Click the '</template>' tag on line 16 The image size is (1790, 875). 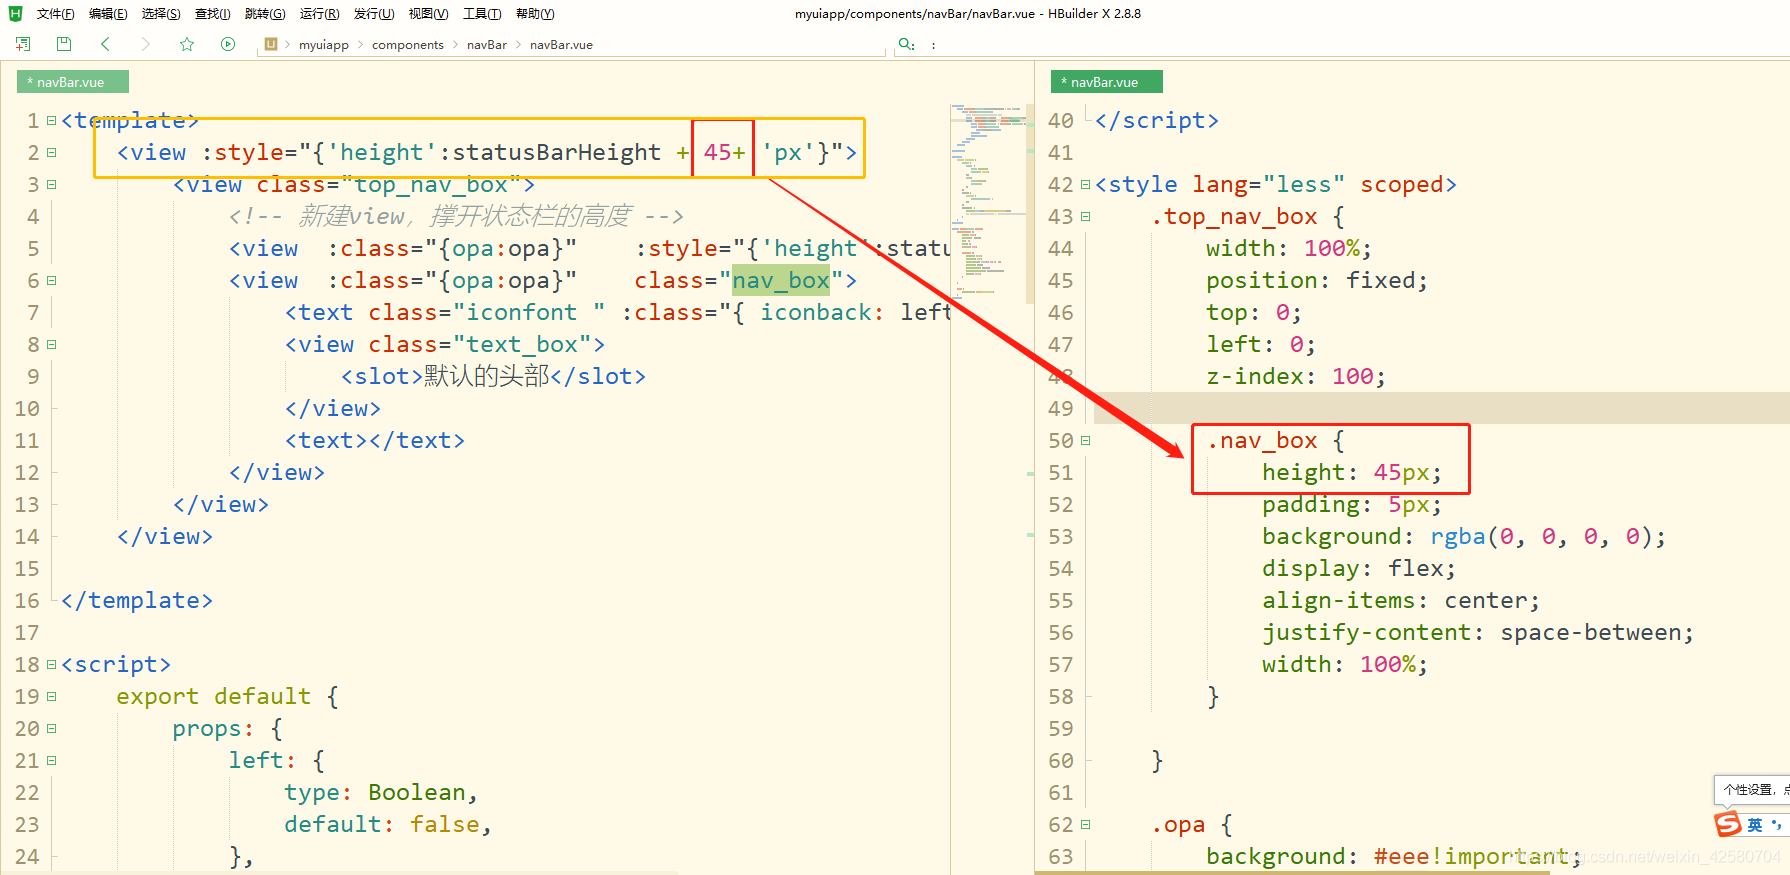(x=137, y=601)
